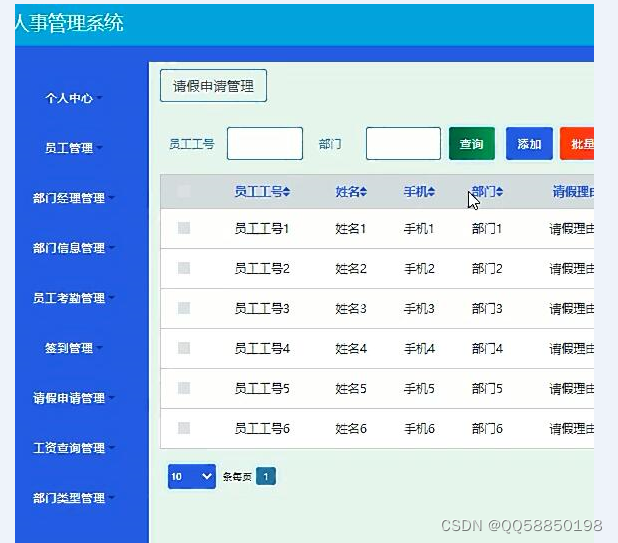Sort by 姓名 column arrows
This screenshot has height=543, width=618.
(x=363, y=192)
